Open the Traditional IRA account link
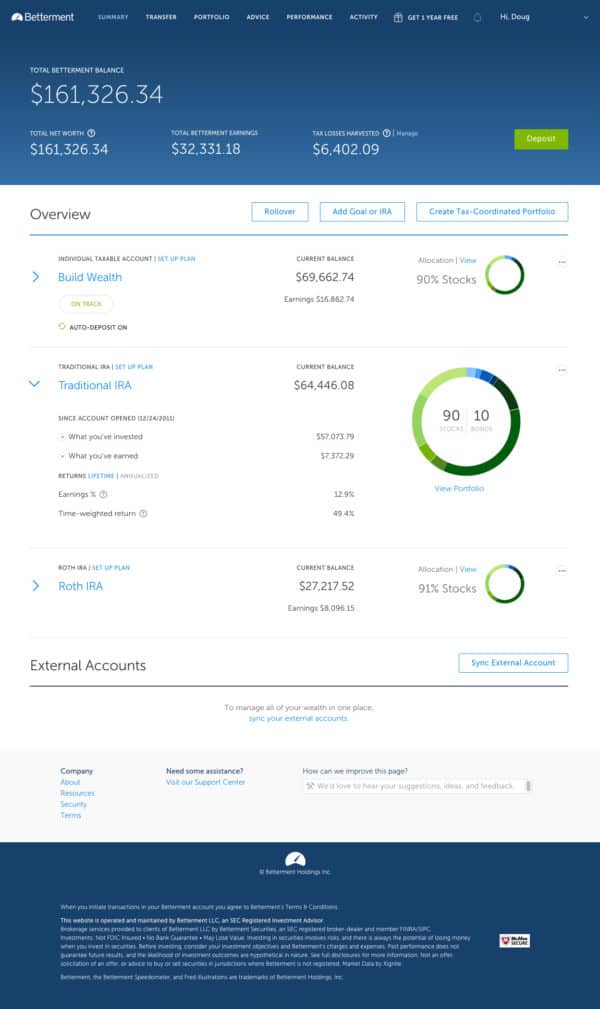 click(x=95, y=385)
